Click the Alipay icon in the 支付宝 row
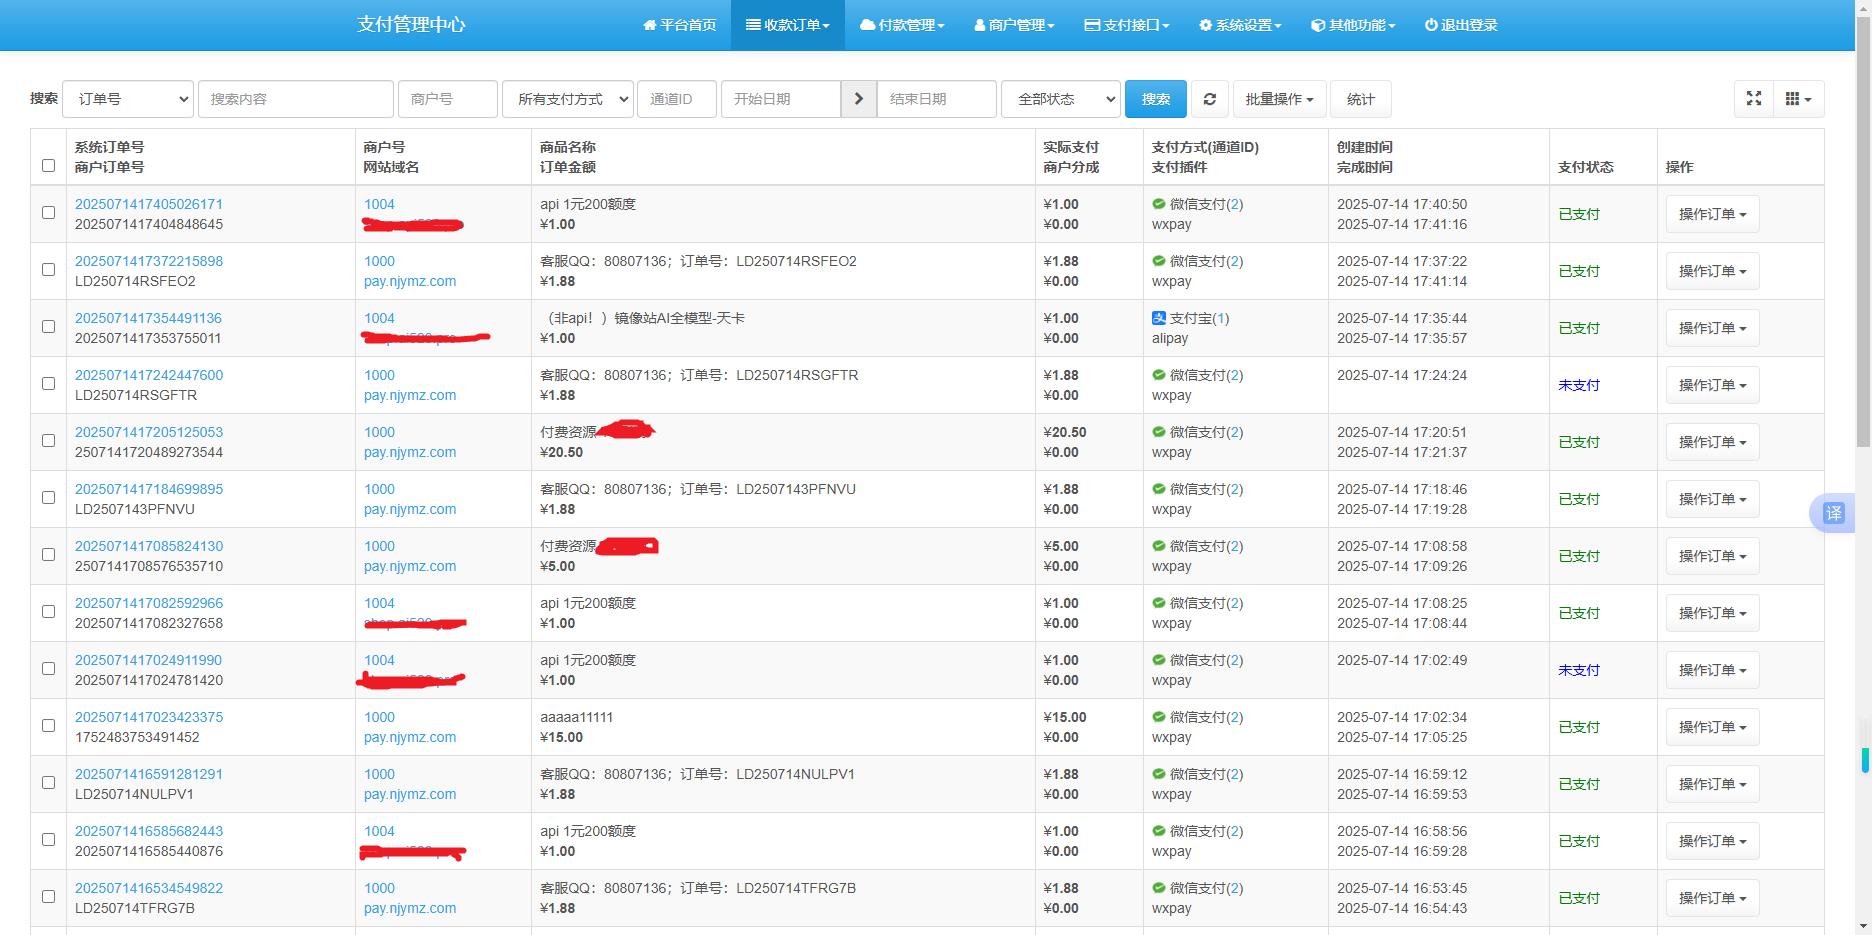The width and height of the screenshot is (1872, 935). pyautogui.click(x=1159, y=318)
